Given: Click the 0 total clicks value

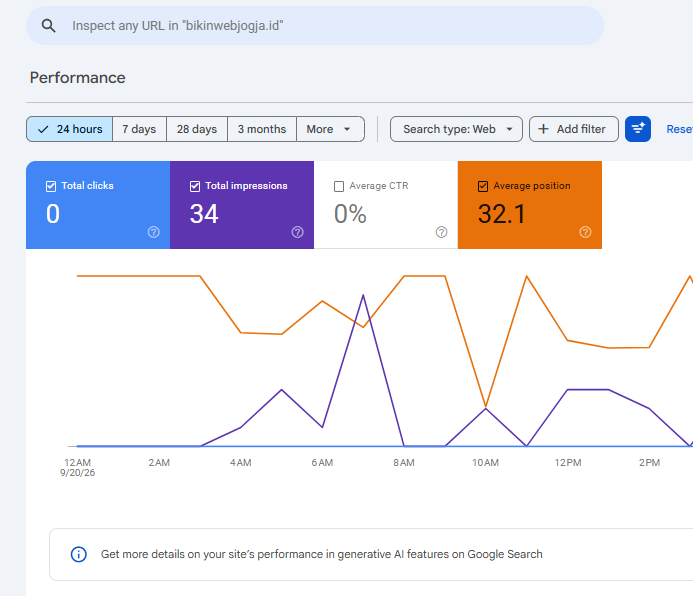Looking at the screenshot, I should tap(53, 214).
